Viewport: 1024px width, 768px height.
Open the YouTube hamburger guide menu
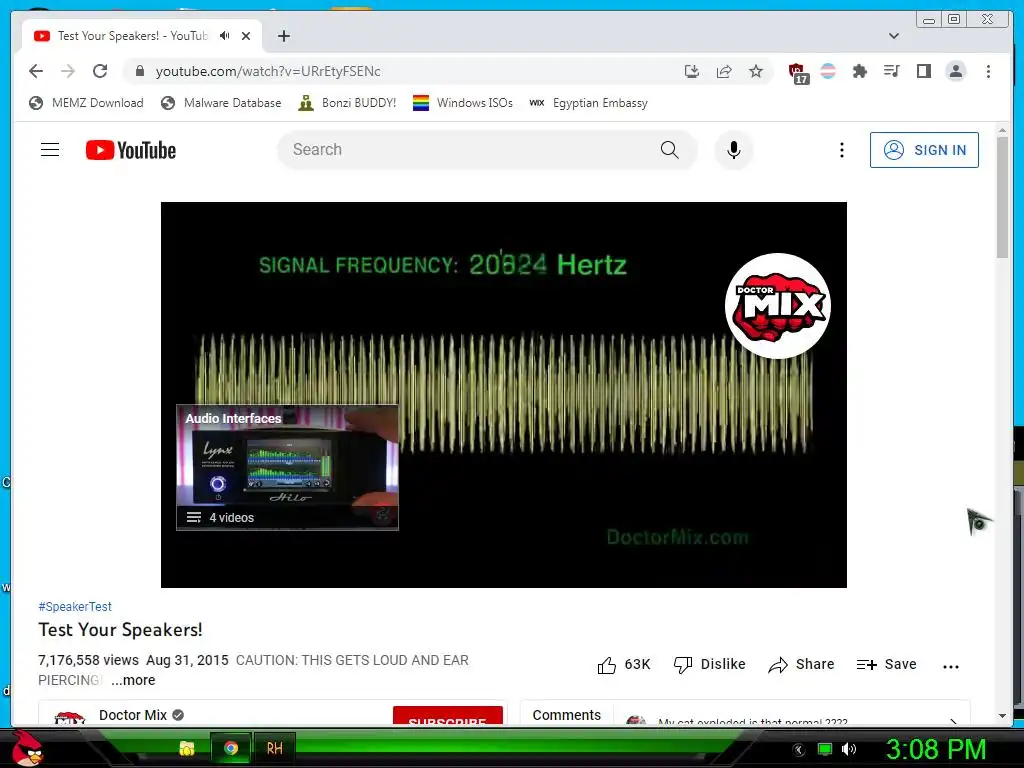(x=50, y=150)
